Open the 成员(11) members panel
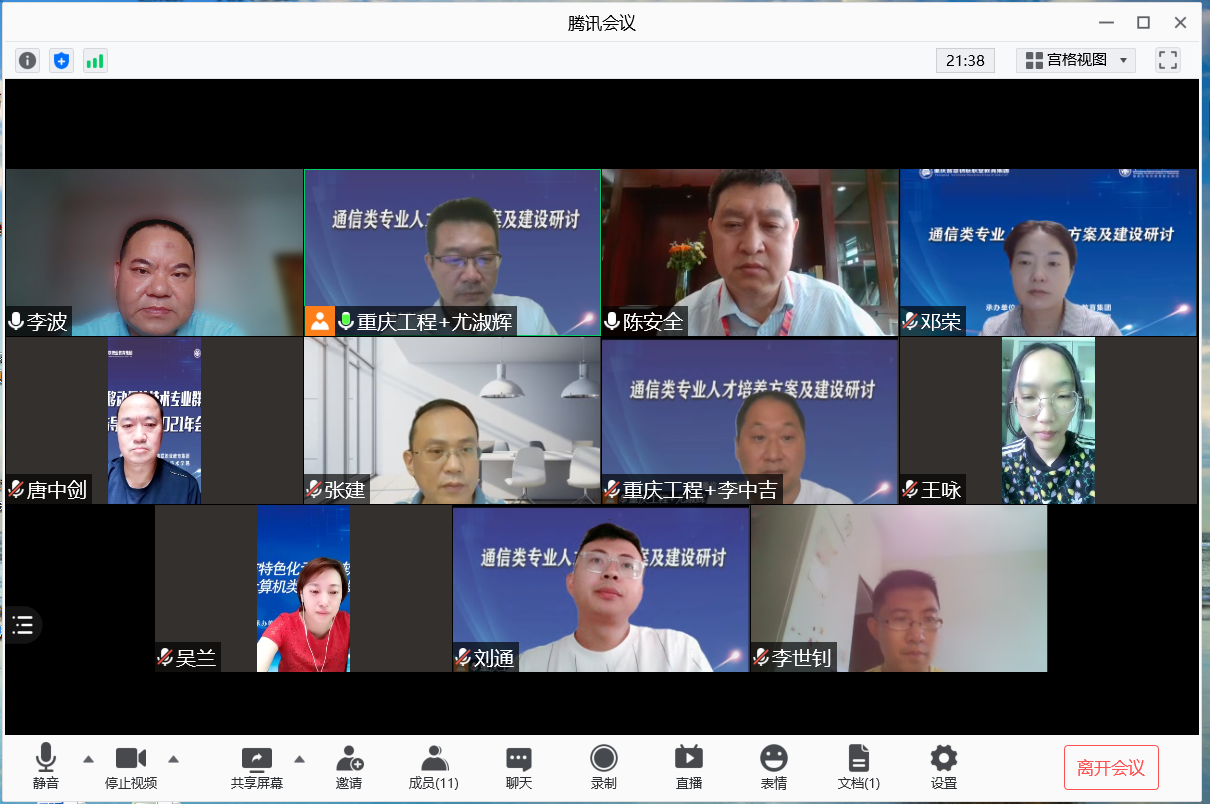The width and height of the screenshot is (1210, 804). (434, 767)
